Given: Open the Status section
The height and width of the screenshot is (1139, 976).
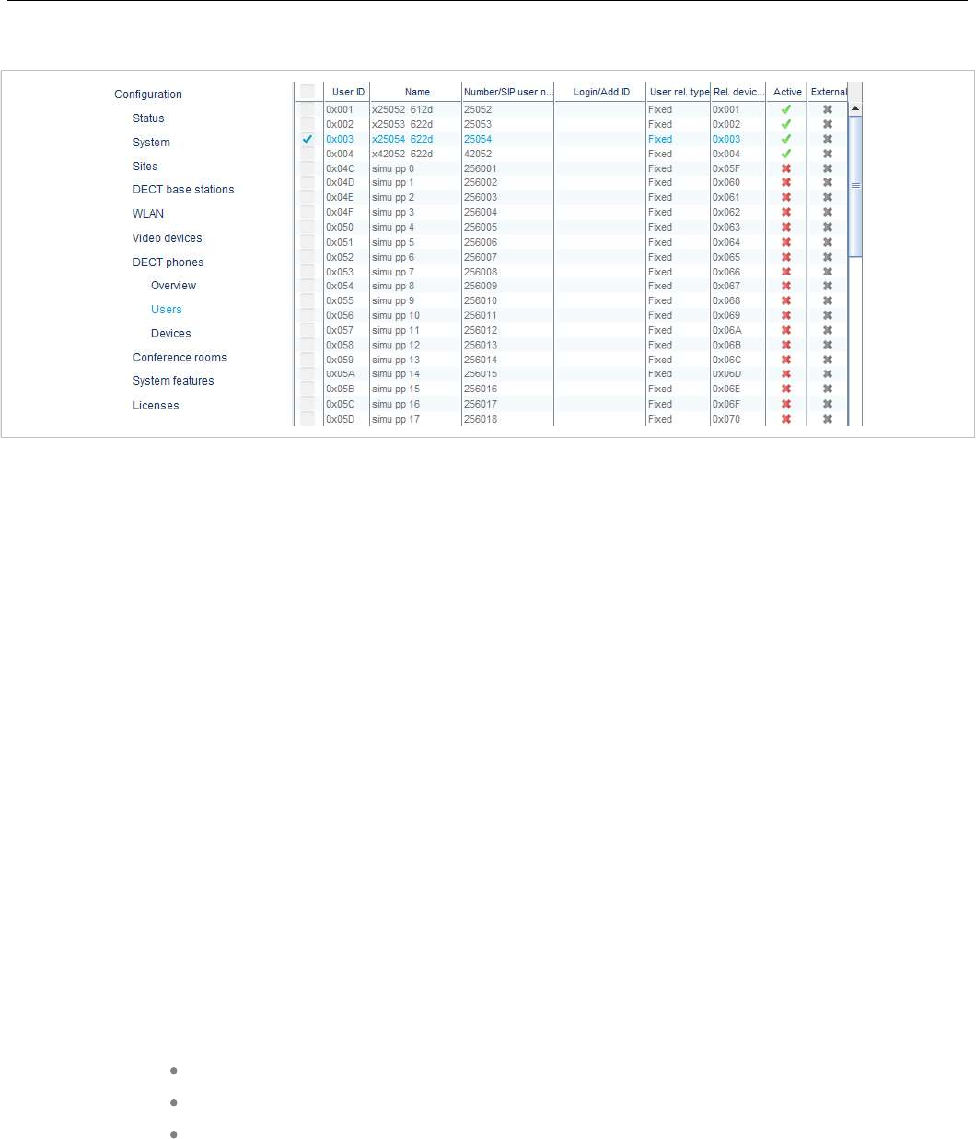Looking at the screenshot, I should coord(148,118).
